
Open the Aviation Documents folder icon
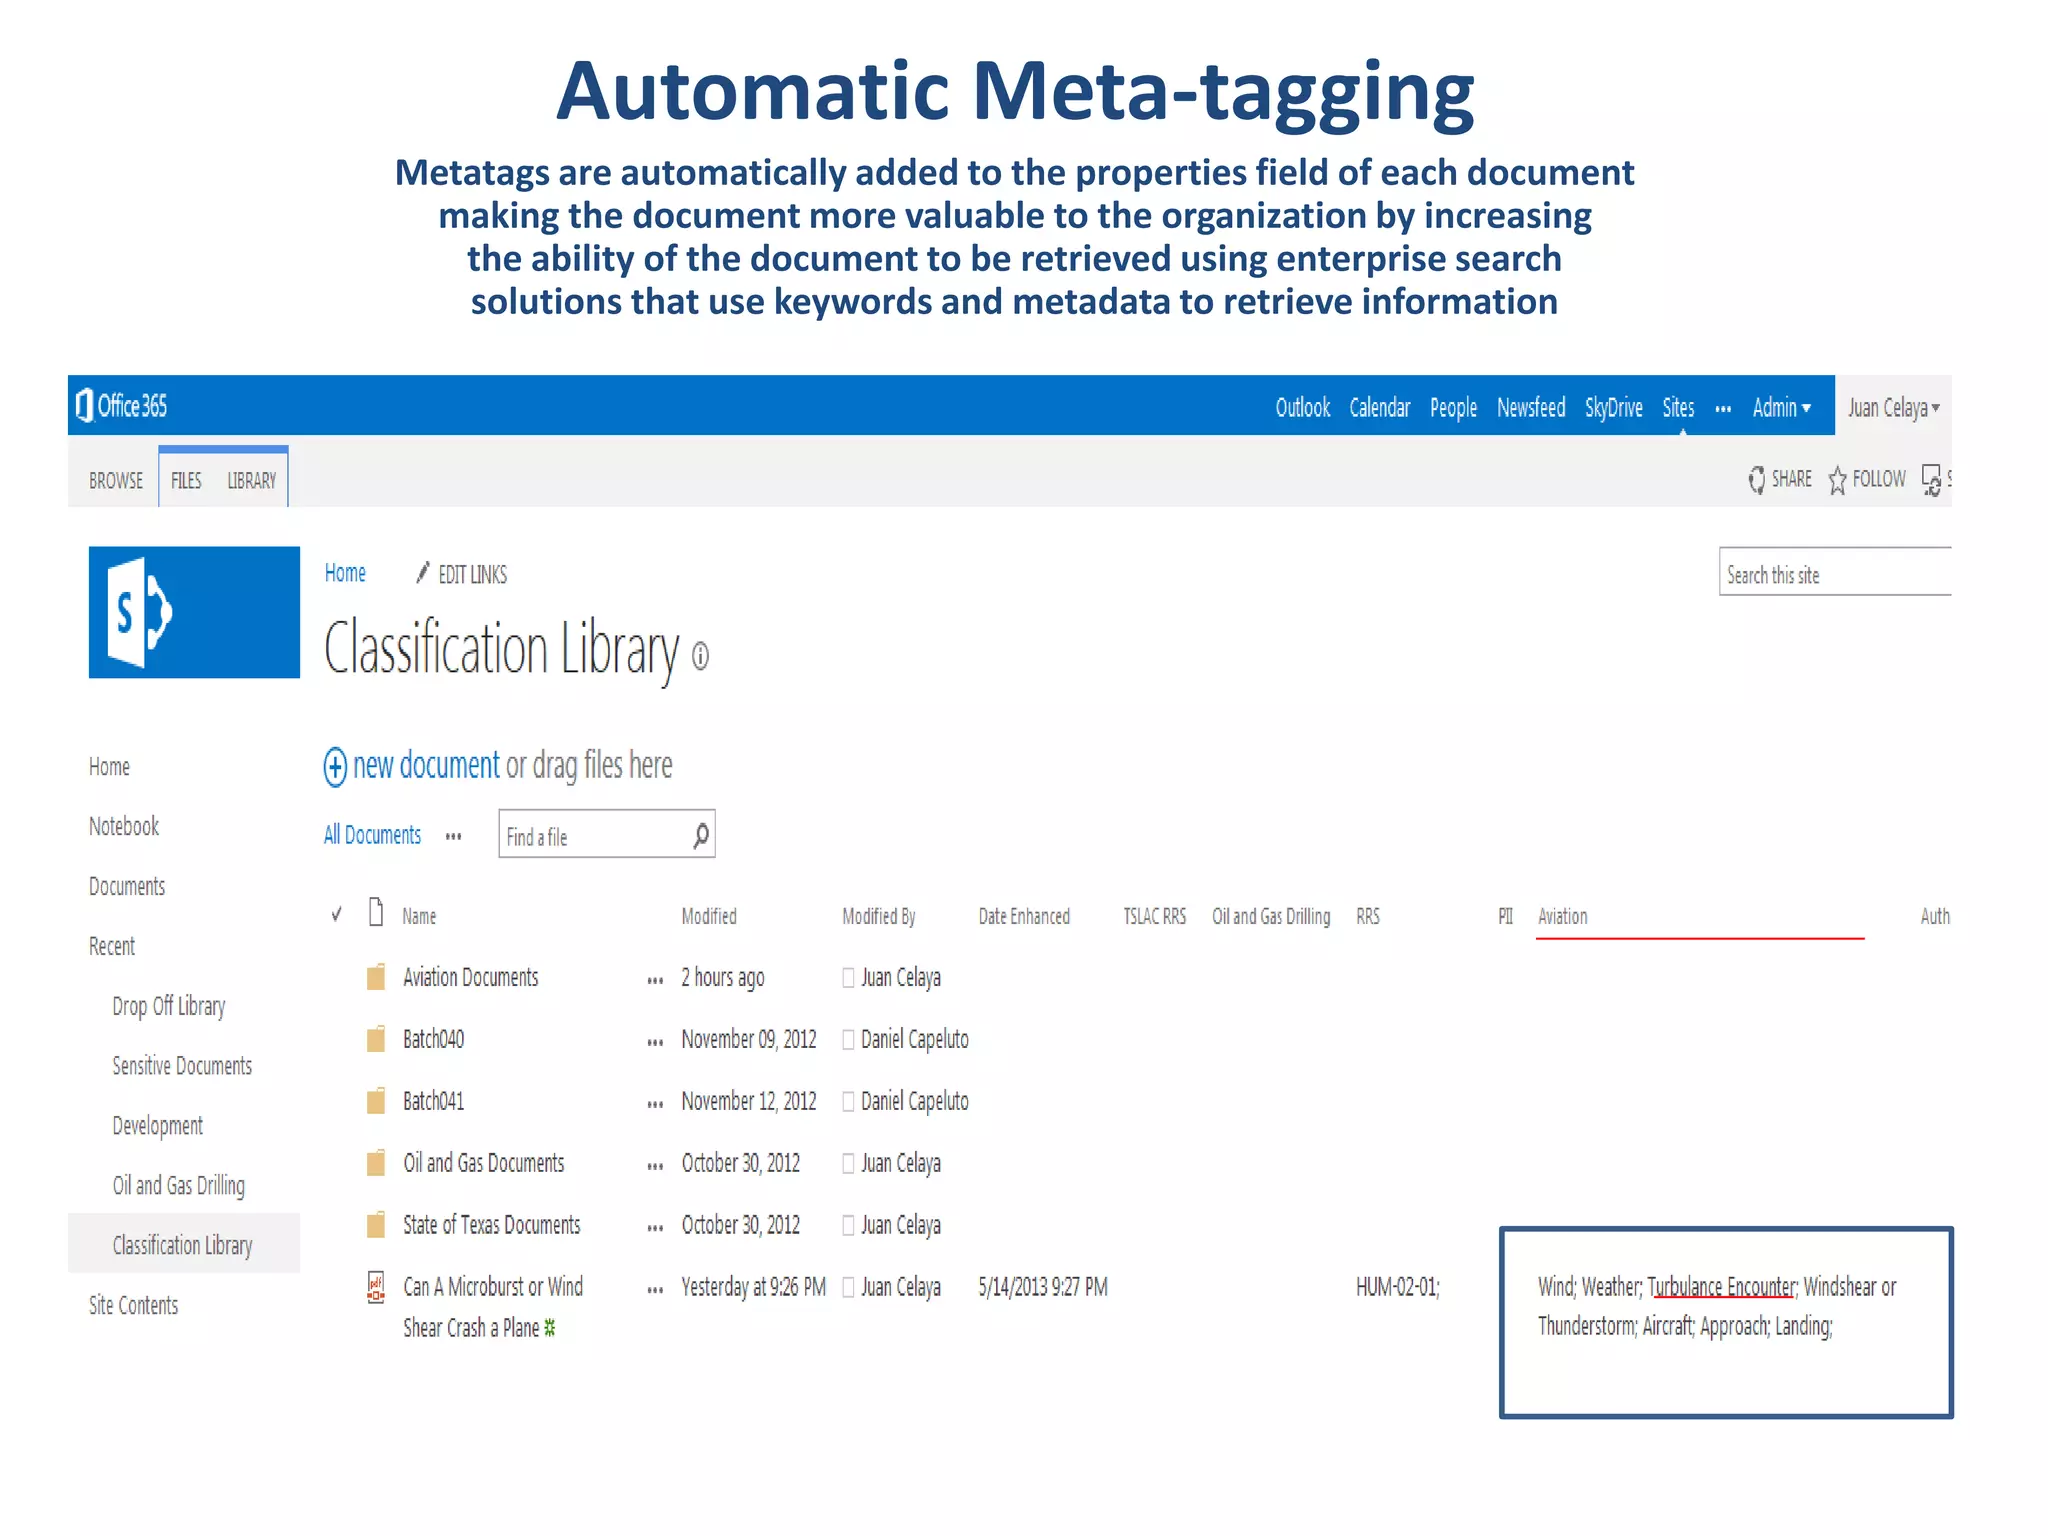tap(376, 977)
